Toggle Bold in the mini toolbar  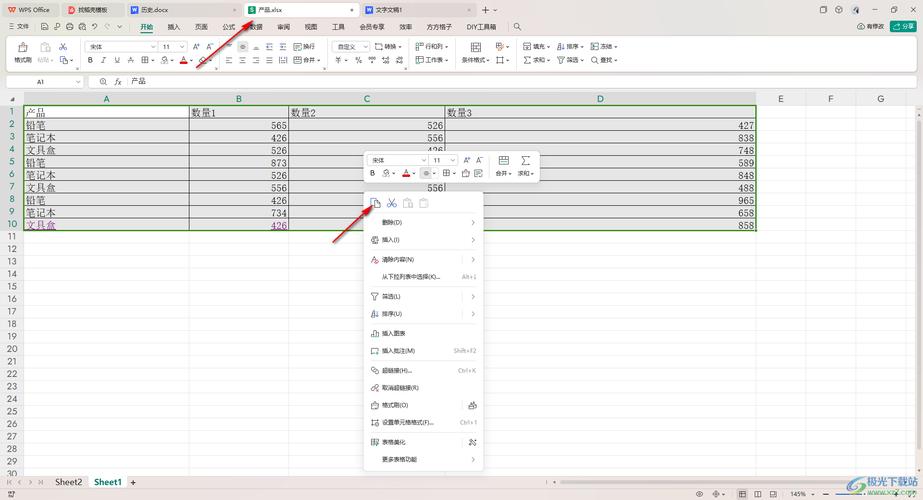click(x=373, y=173)
